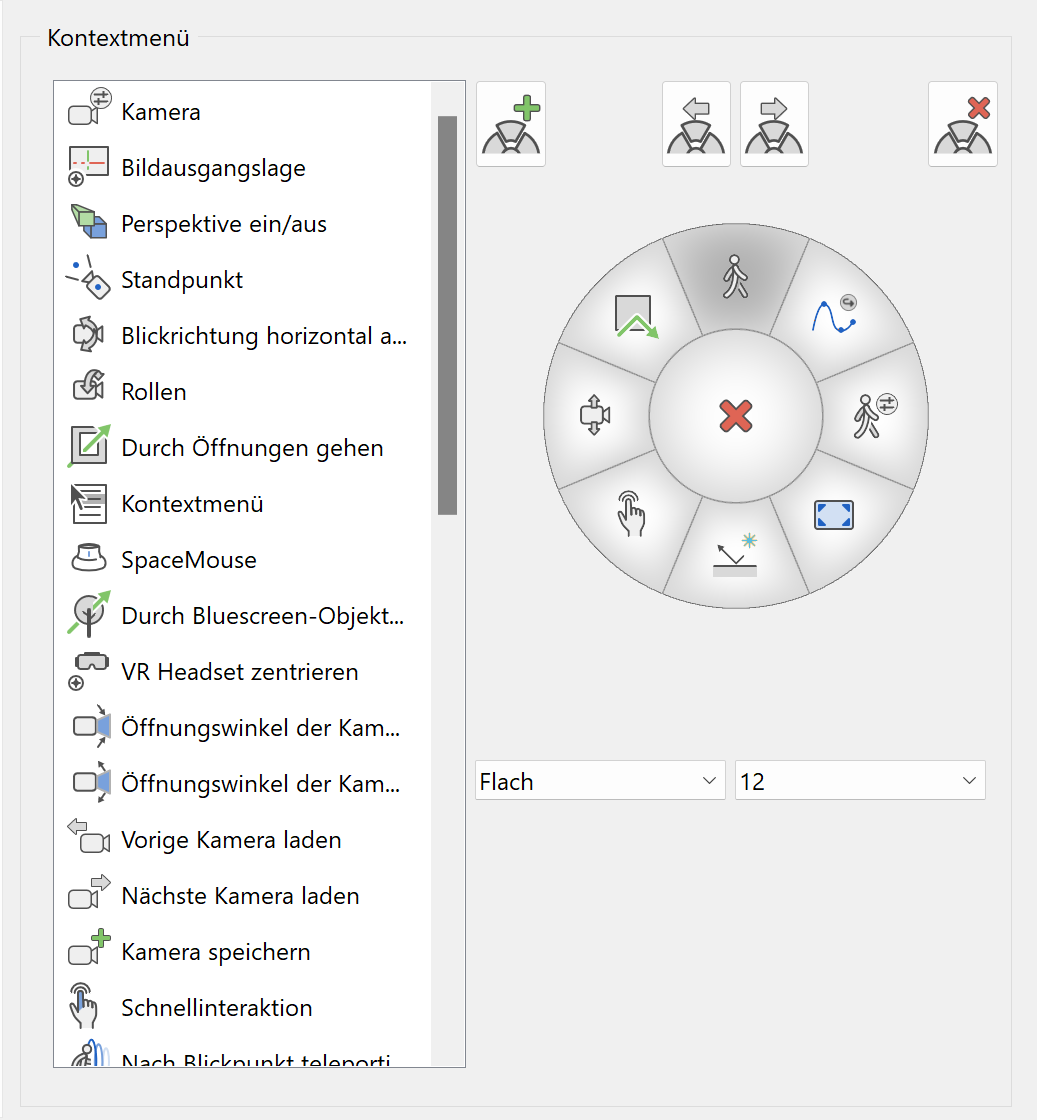The image size is (1037, 1120).
Task: Click the add pie menu button with green plus
Action: tap(511, 124)
